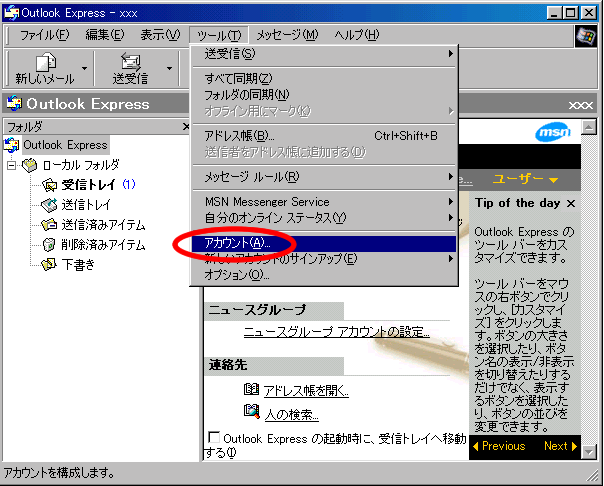This screenshot has width=604, height=486.
Task: Click the address book icon by アドレス帳を開く
Action: (x=251, y=389)
